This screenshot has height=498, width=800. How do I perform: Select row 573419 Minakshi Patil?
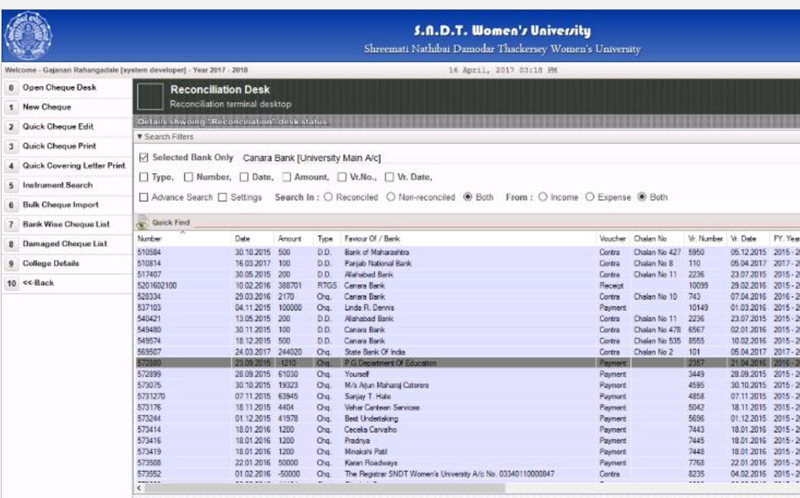click(x=467, y=452)
